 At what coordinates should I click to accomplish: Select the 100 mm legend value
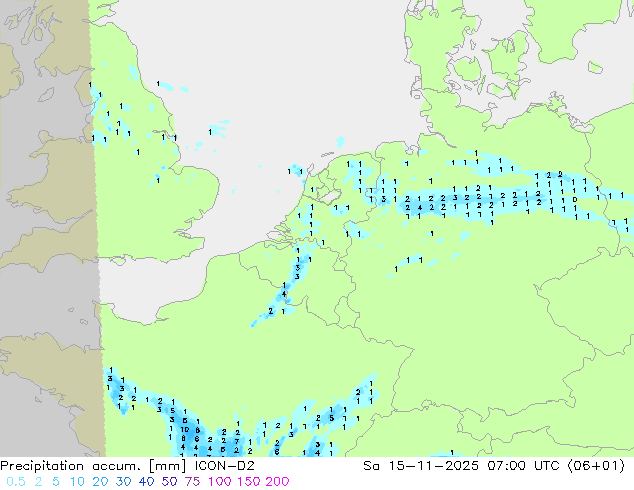(x=220, y=482)
